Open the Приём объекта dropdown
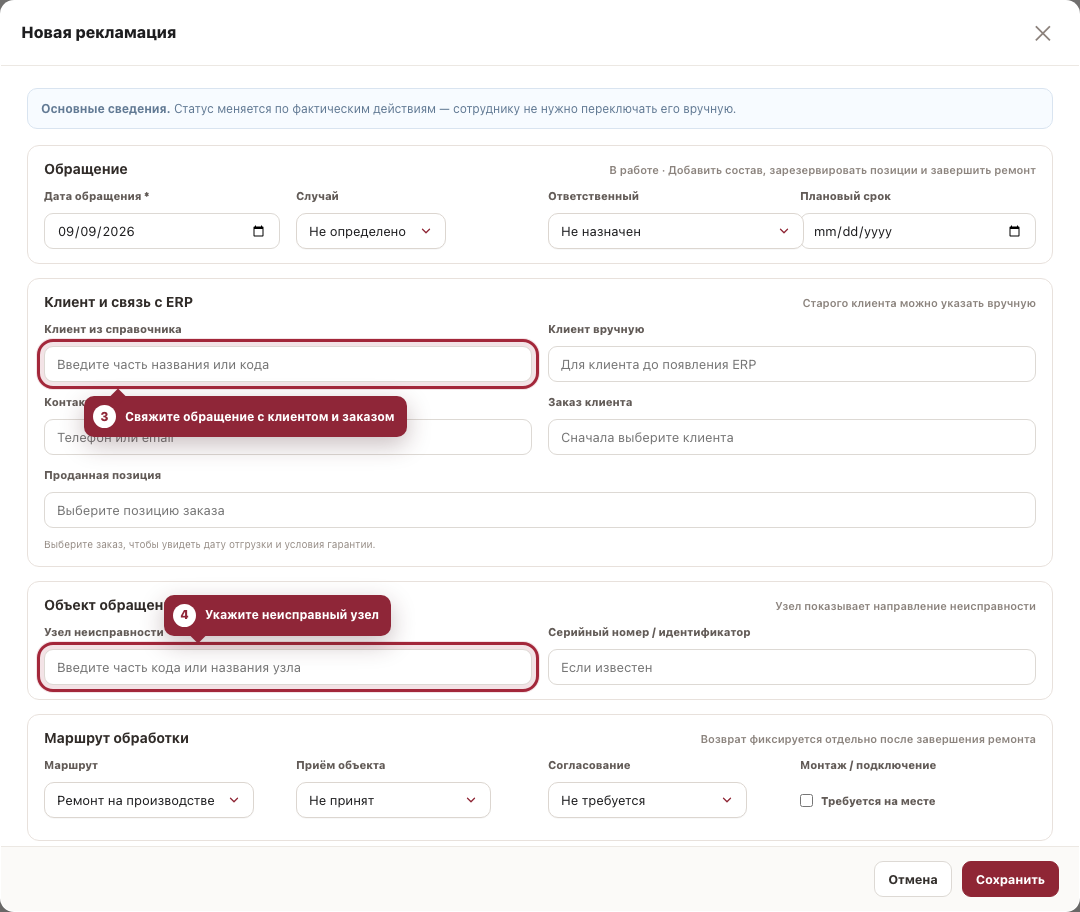1080x912 pixels. tap(393, 800)
